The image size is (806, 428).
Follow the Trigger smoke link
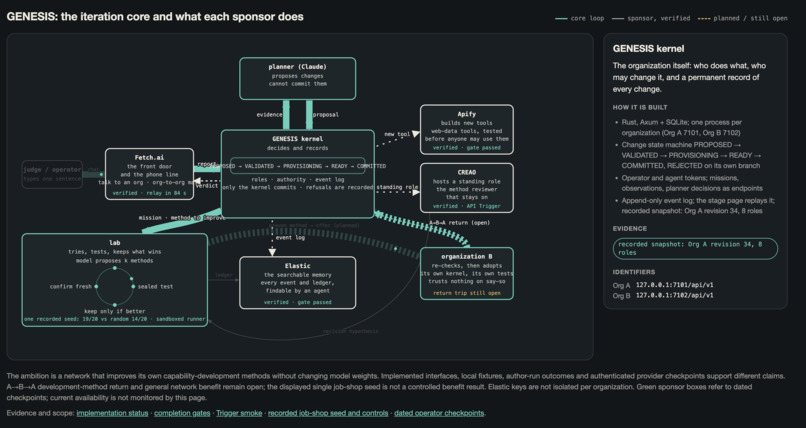[239, 413]
